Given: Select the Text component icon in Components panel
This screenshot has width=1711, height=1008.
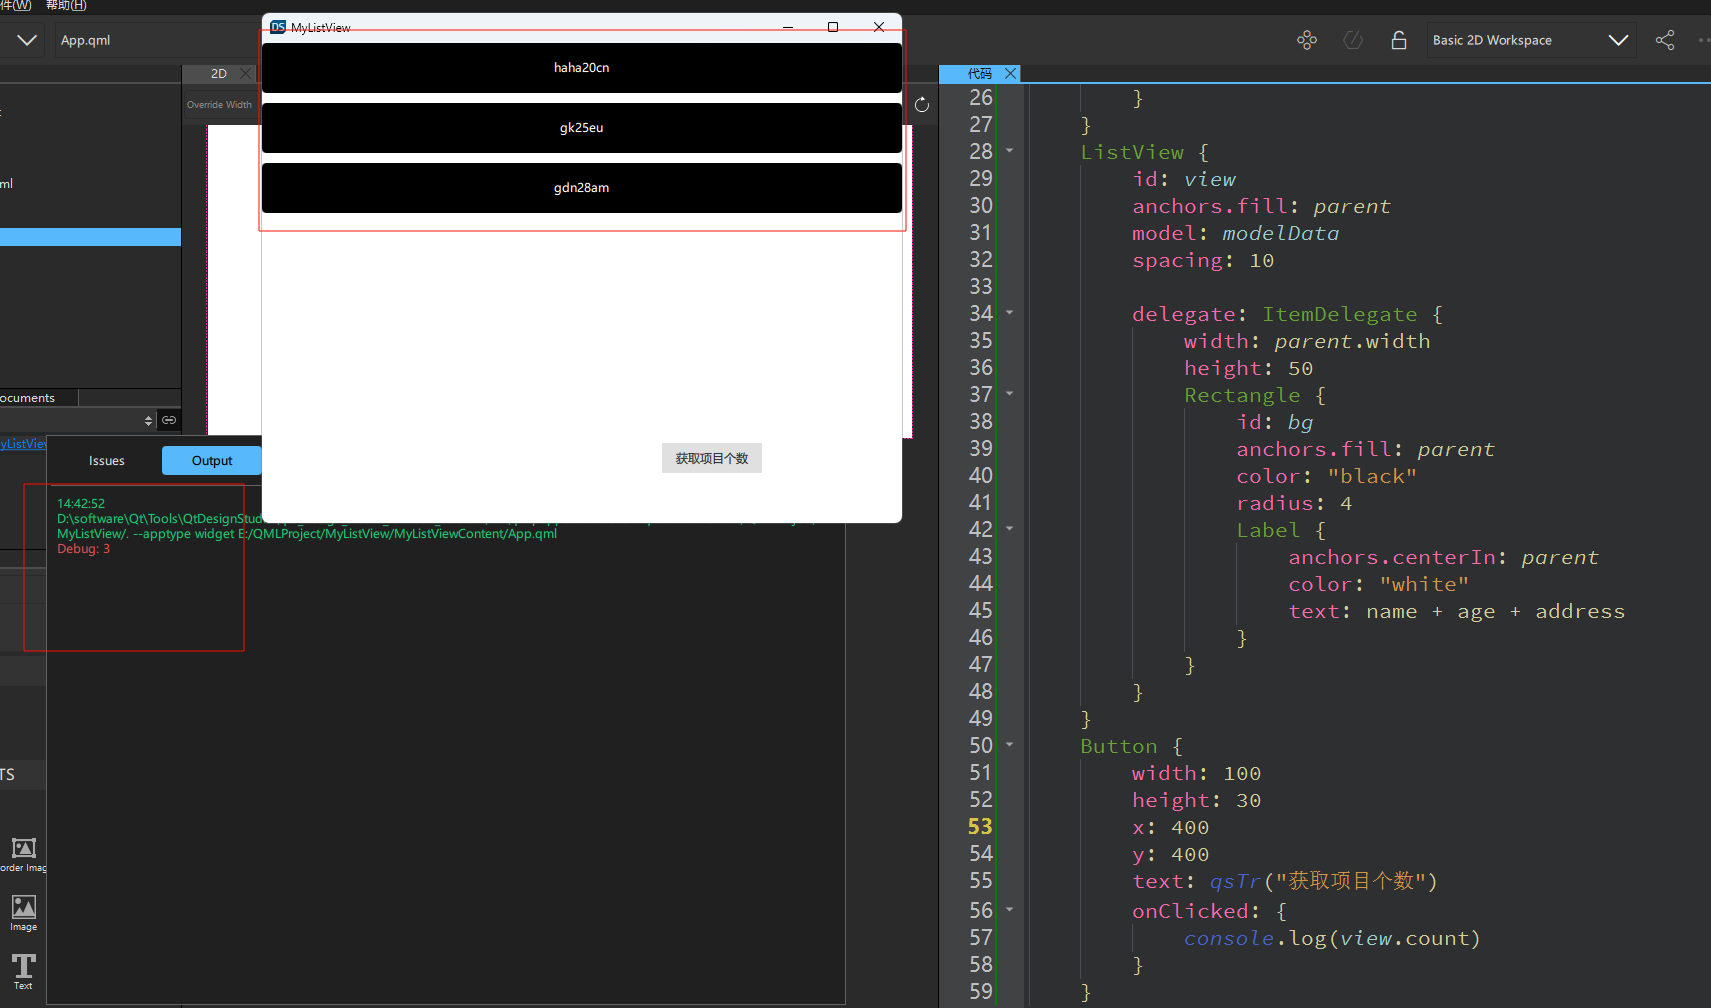Looking at the screenshot, I should [23, 971].
